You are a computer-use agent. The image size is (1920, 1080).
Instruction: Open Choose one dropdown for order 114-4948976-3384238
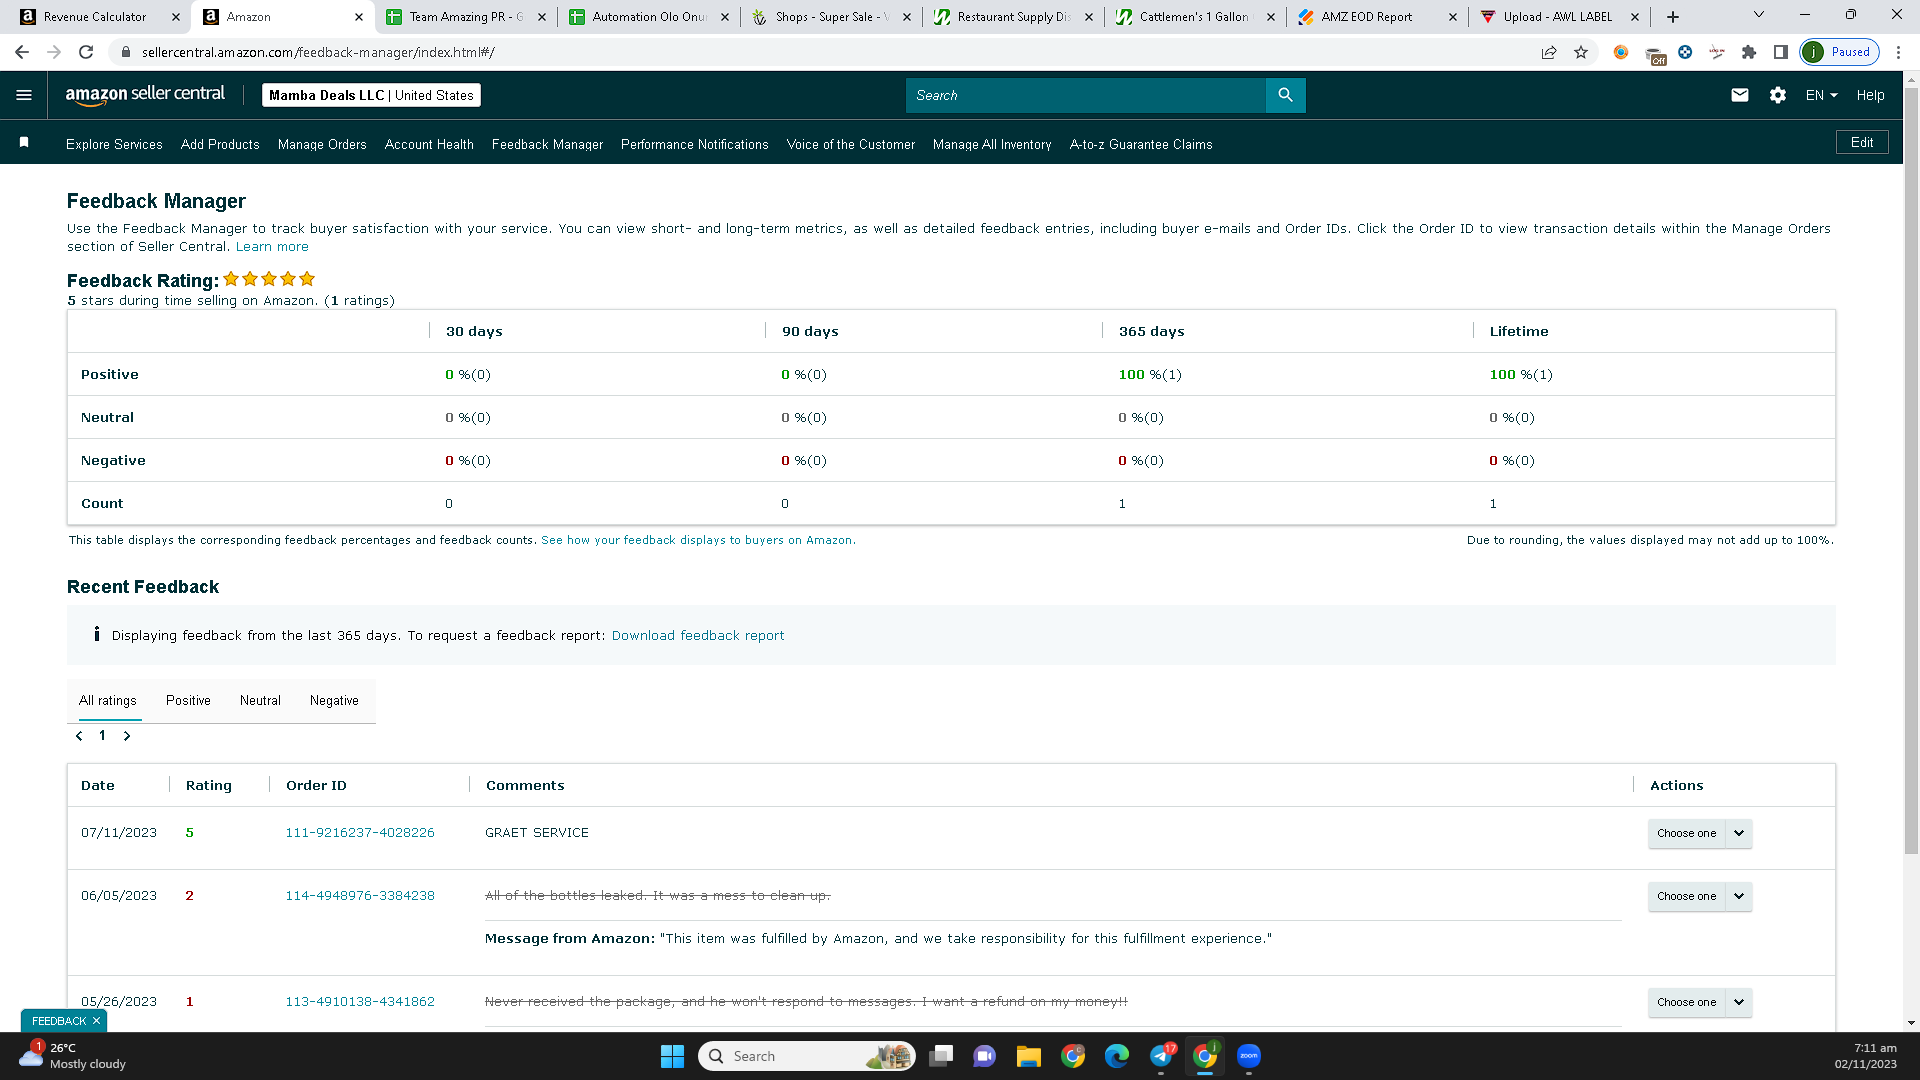pyautogui.click(x=1700, y=896)
